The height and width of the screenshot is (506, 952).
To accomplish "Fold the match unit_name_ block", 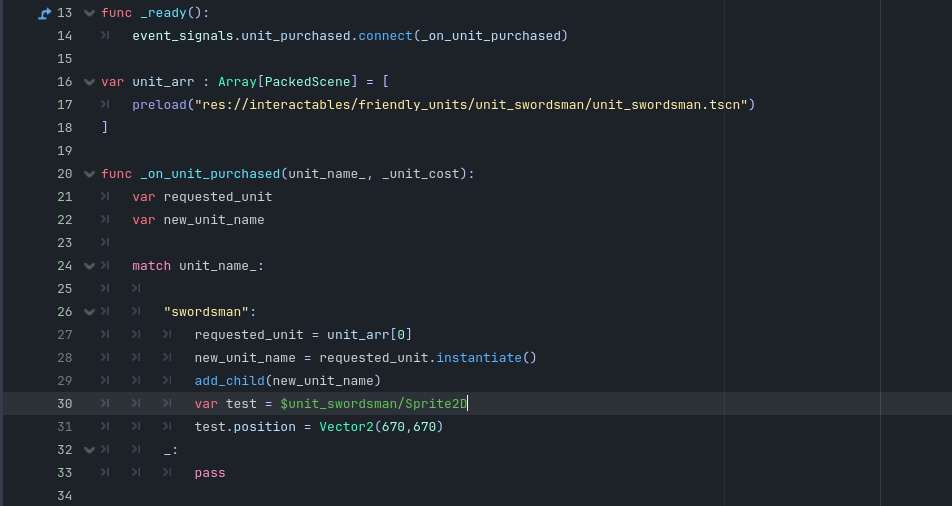I will coord(90,266).
